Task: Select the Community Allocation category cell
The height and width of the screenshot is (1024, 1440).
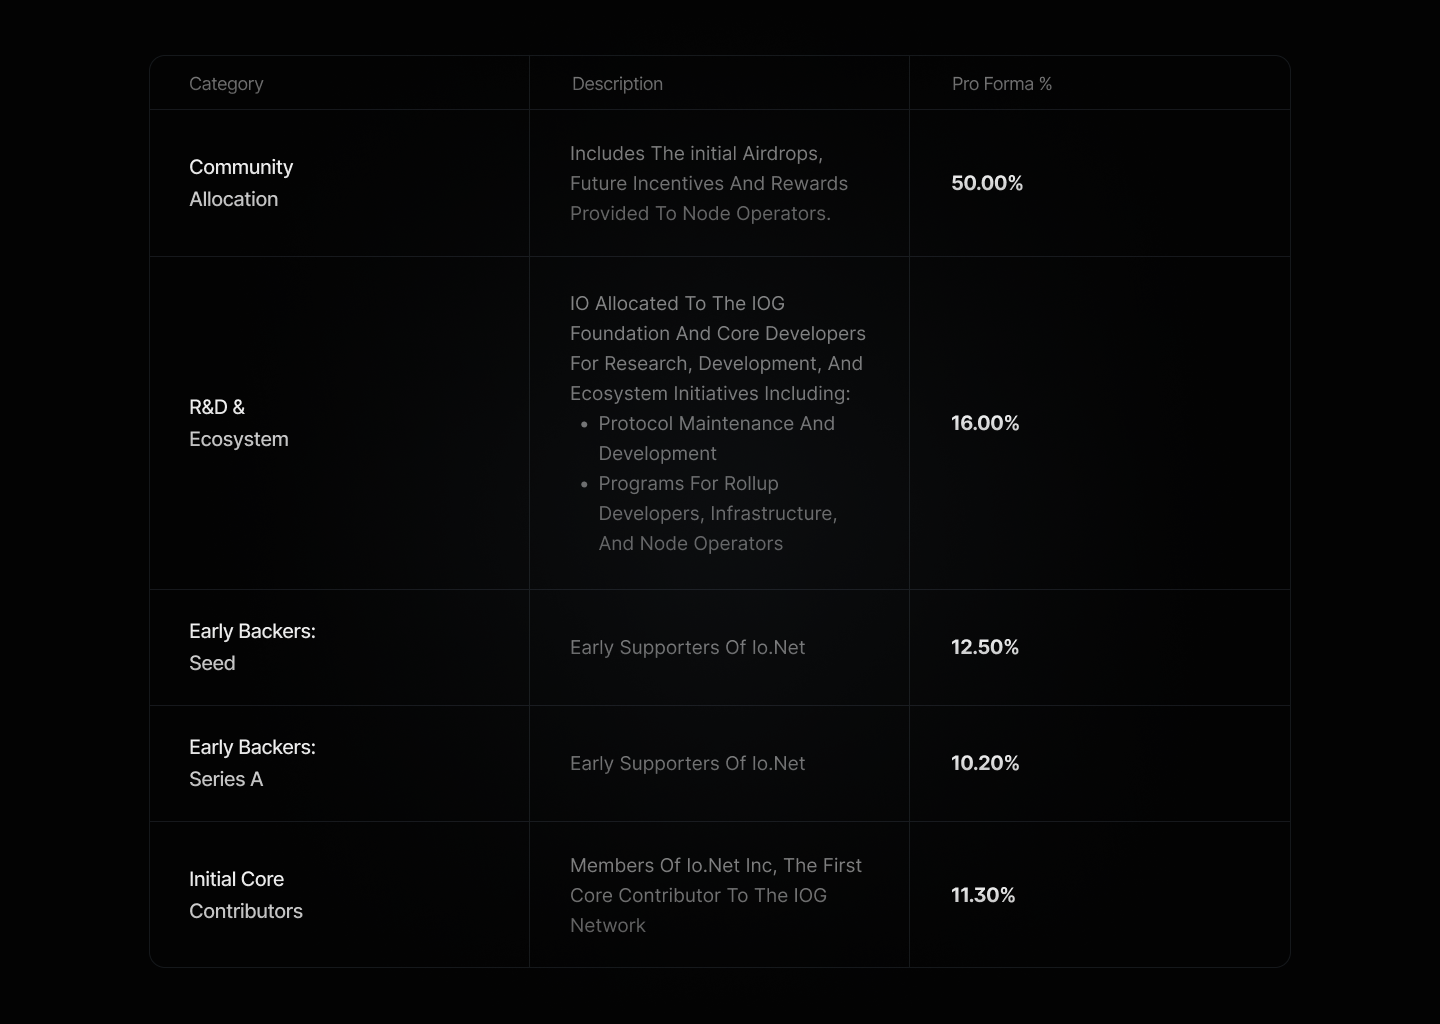Action: tap(241, 183)
